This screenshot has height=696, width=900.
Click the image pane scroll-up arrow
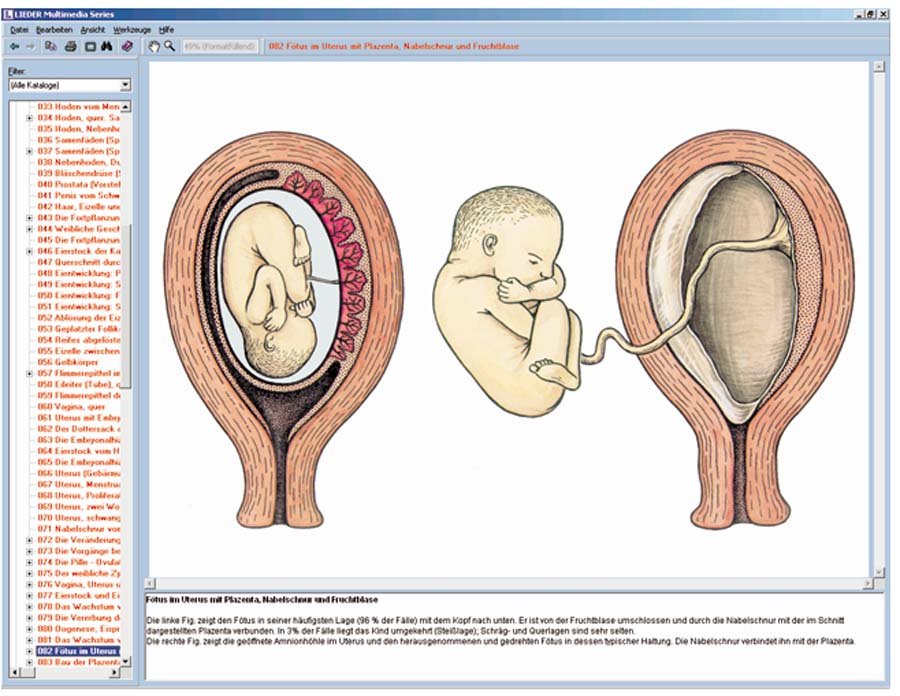(879, 68)
